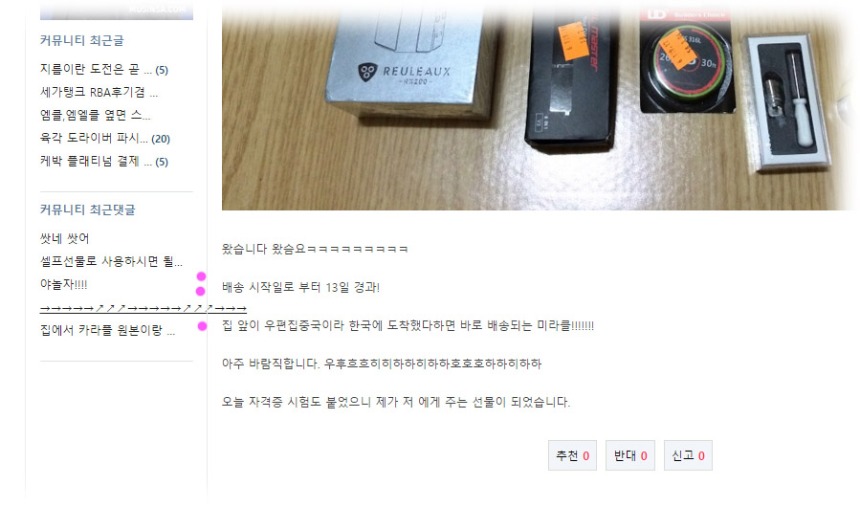Open the post 지름이란 도전은 곧
Screen dimensions: 860x513
click(x=96, y=69)
